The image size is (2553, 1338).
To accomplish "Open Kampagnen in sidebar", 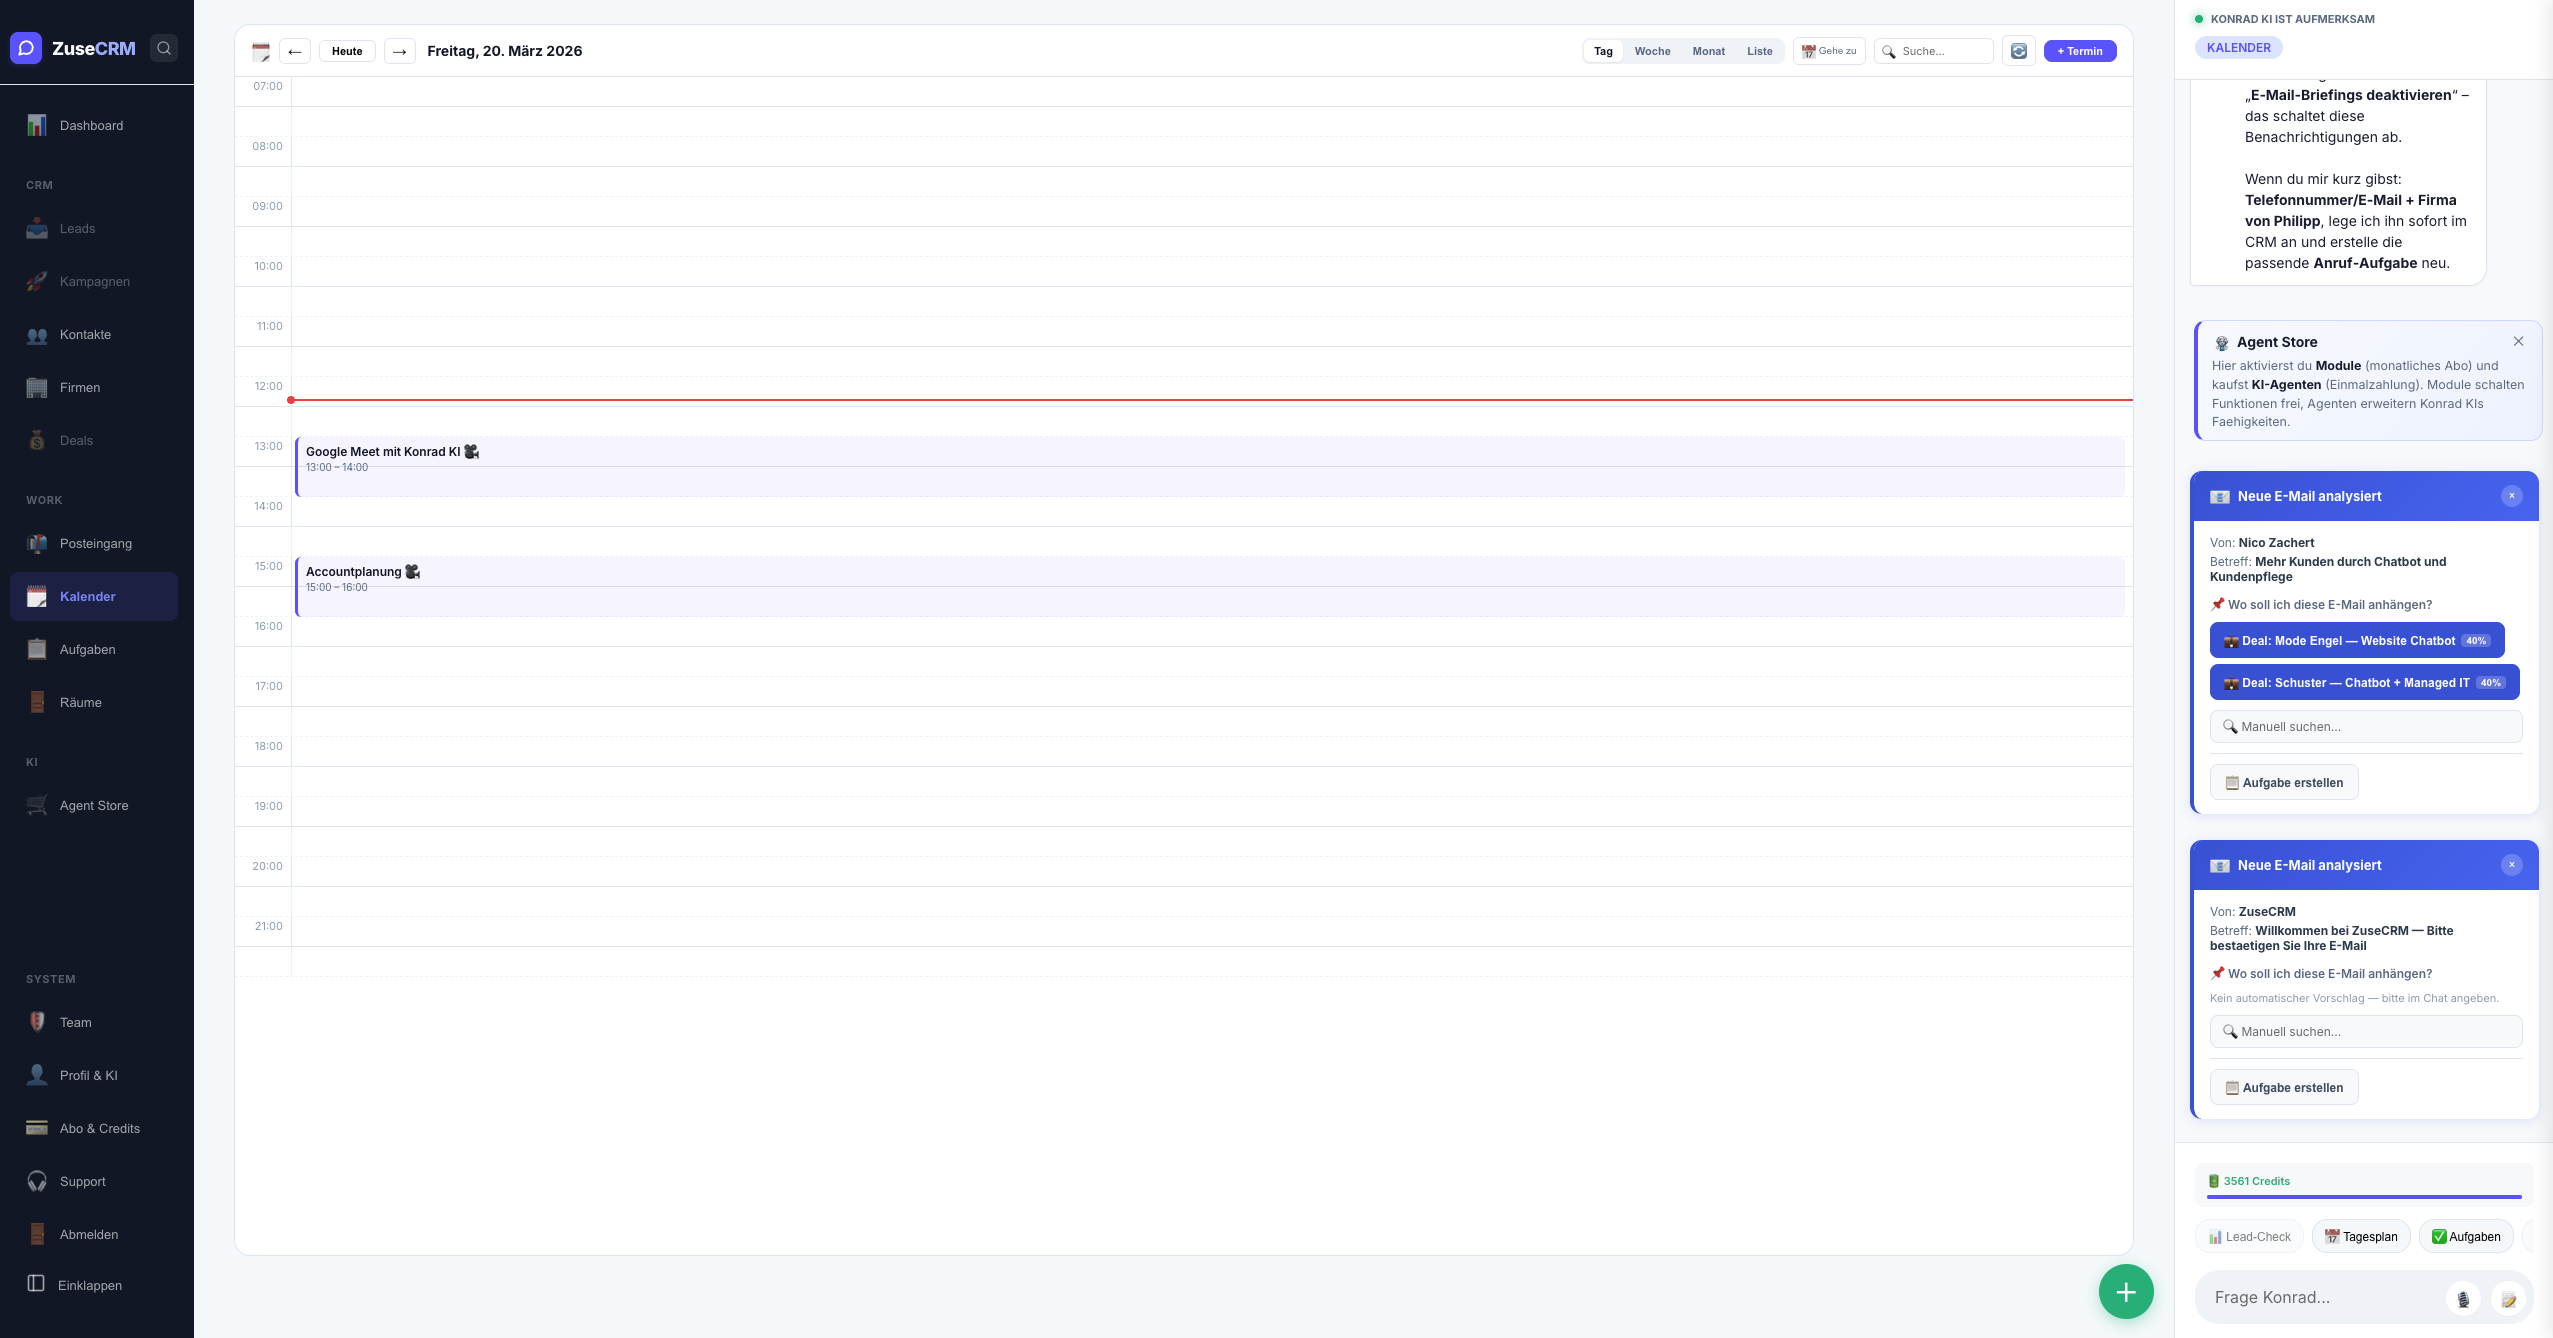I will (x=95, y=281).
